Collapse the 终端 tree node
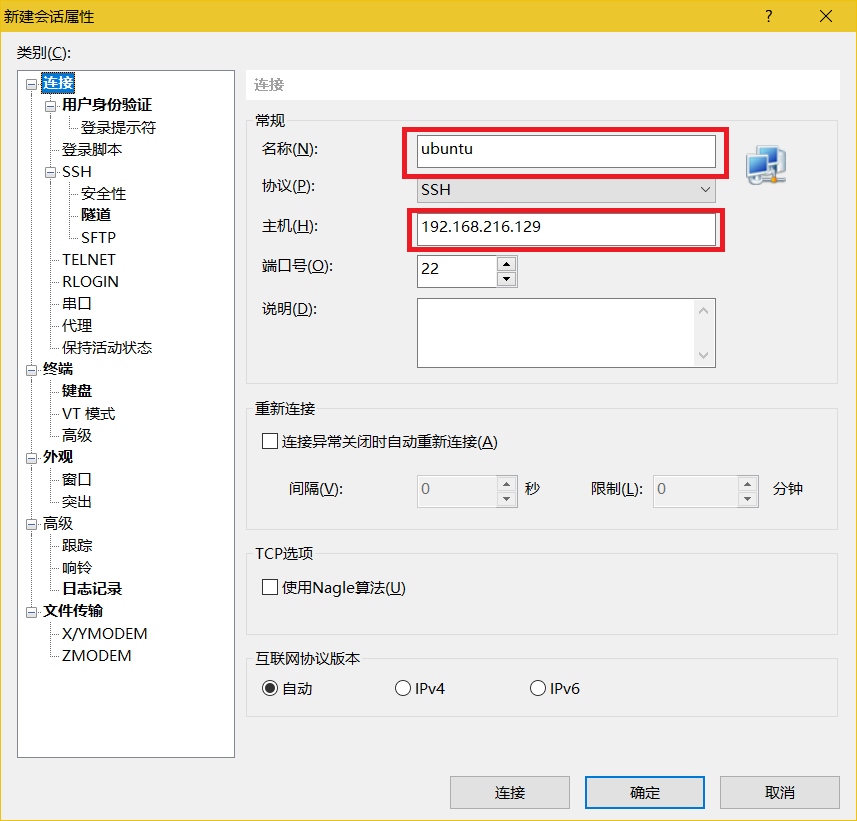The height and width of the screenshot is (821, 857). [x=32, y=370]
